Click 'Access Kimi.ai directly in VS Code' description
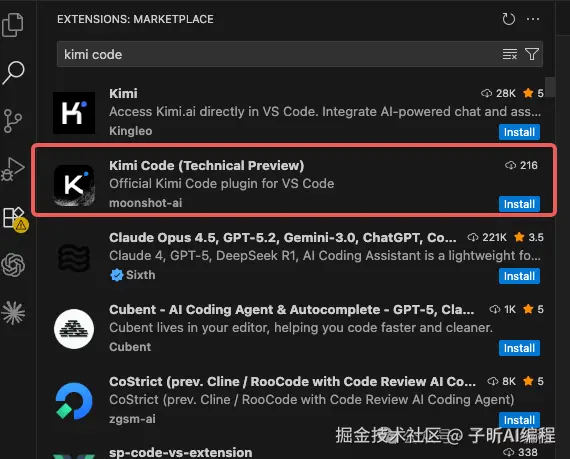 point(325,112)
